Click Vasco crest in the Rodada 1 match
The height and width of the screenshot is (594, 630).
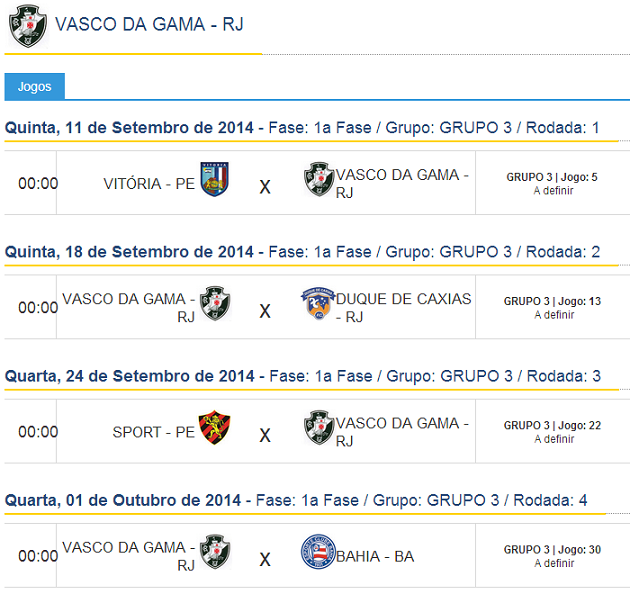pos(319,180)
